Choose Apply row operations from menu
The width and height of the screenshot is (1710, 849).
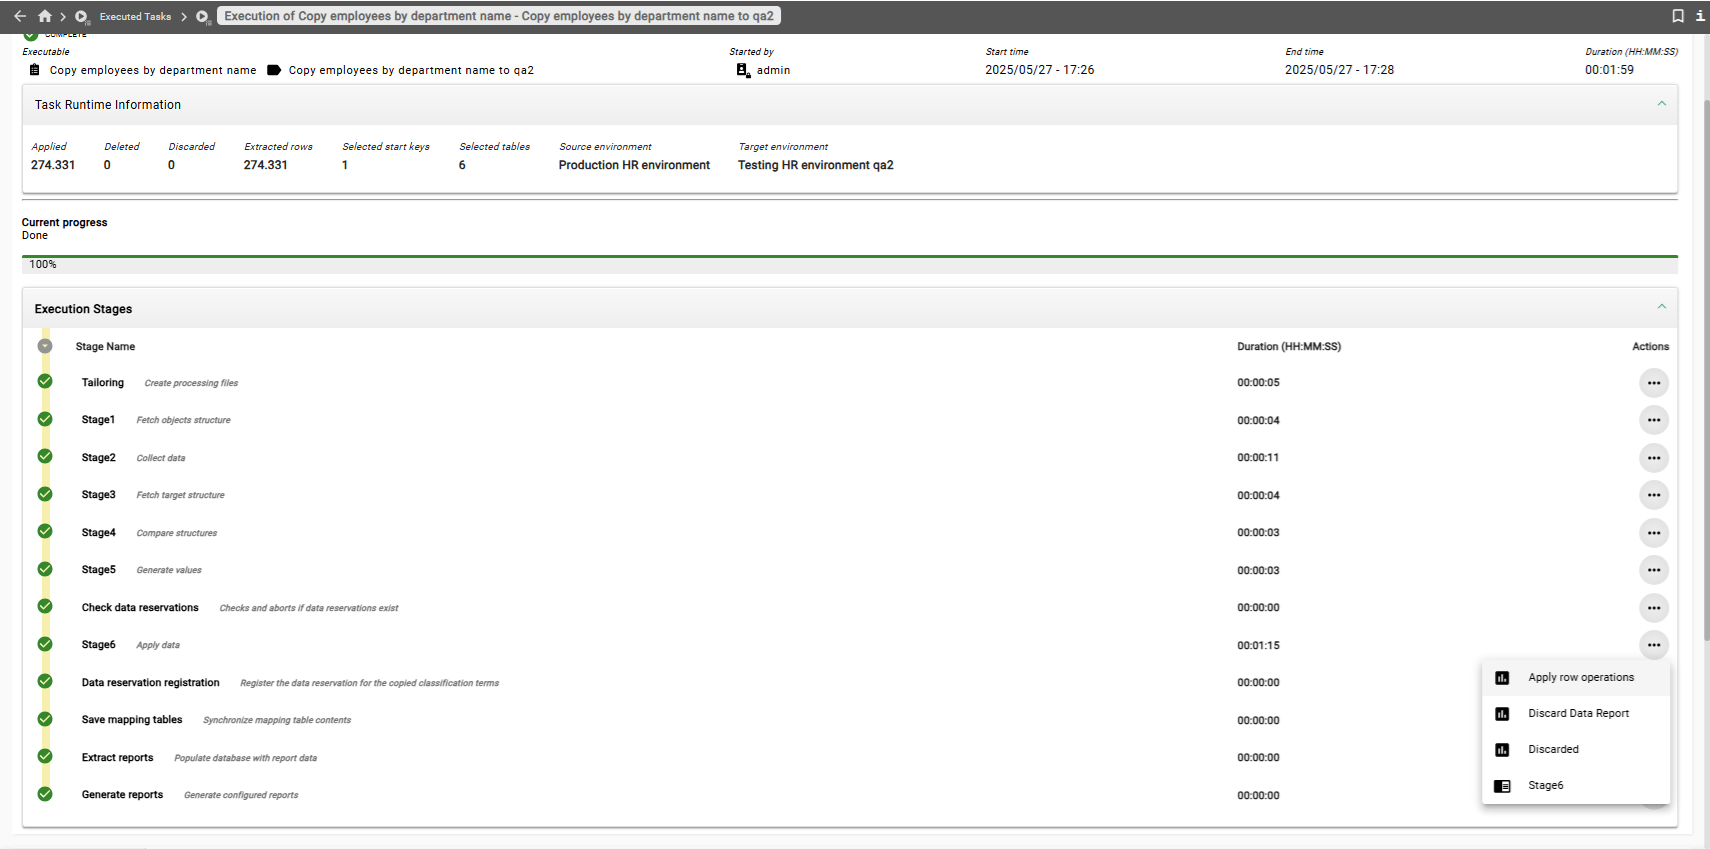pyautogui.click(x=1576, y=678)
